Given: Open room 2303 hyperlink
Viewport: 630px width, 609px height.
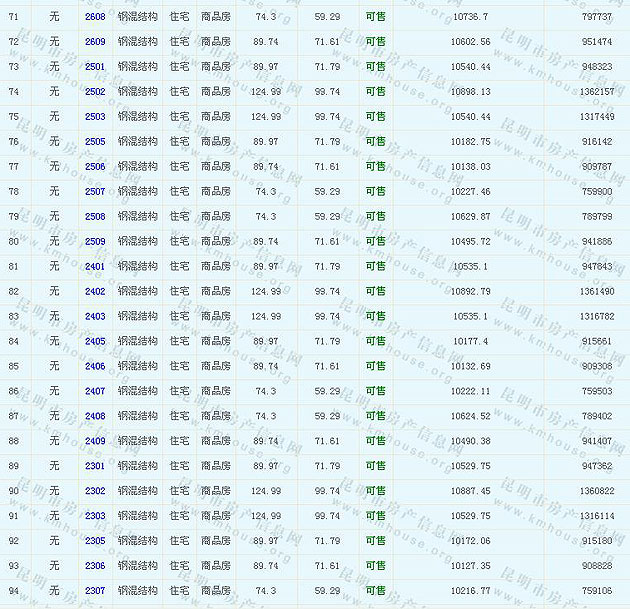Looking at the screenshot, I should click(x=95, y=516).
